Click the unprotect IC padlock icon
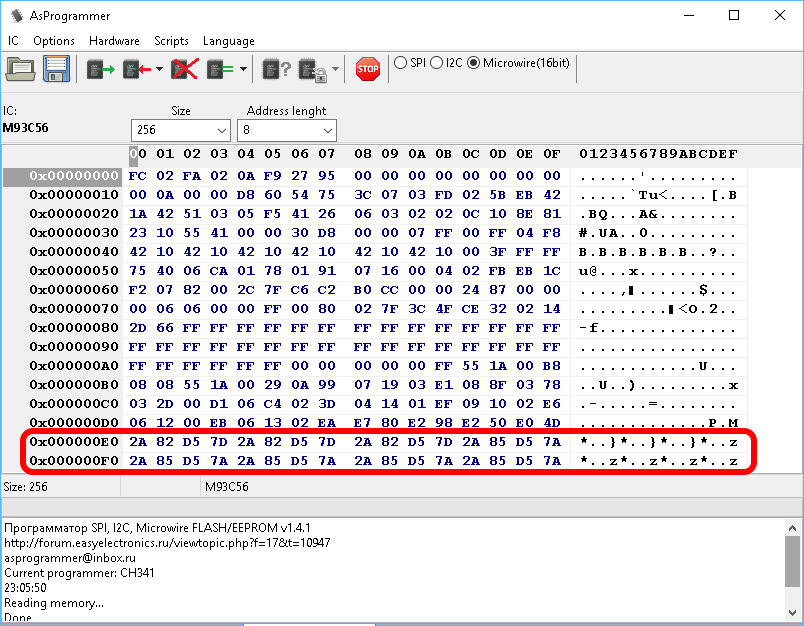The width and height of the screenshot is (804, 626). [x=313, y=68]
